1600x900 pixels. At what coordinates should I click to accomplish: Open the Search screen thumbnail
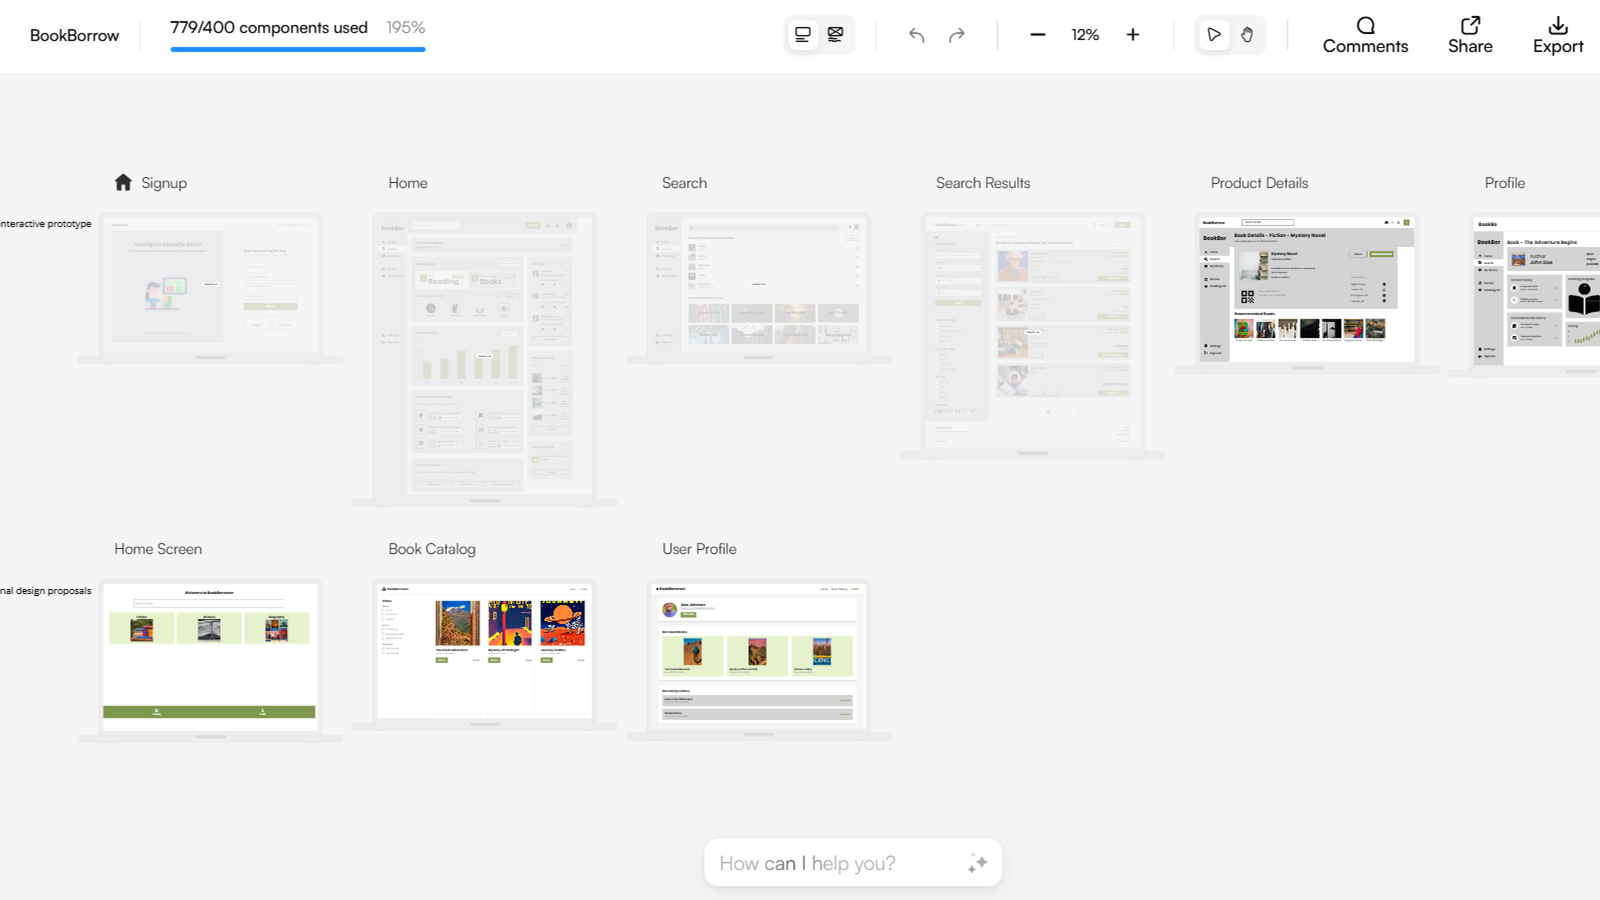[x=758, y=288]
